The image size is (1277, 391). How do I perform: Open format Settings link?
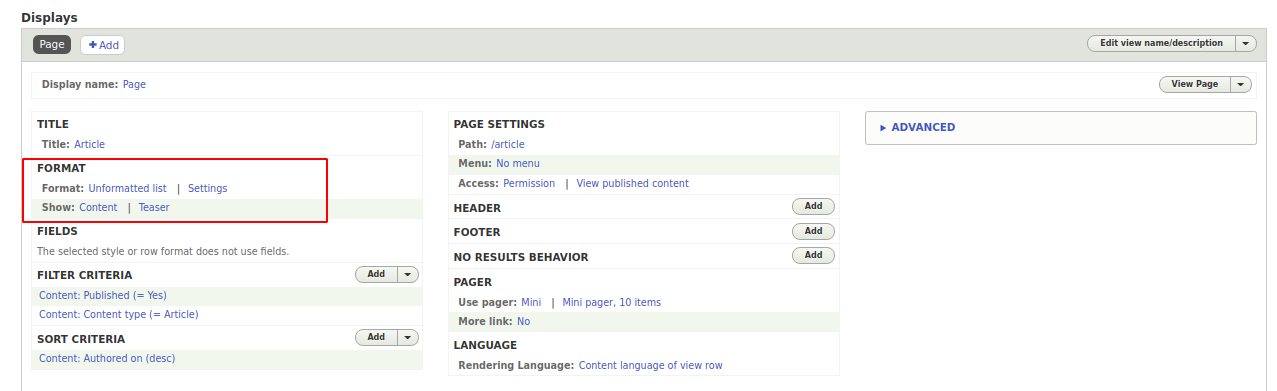point(207,188)
